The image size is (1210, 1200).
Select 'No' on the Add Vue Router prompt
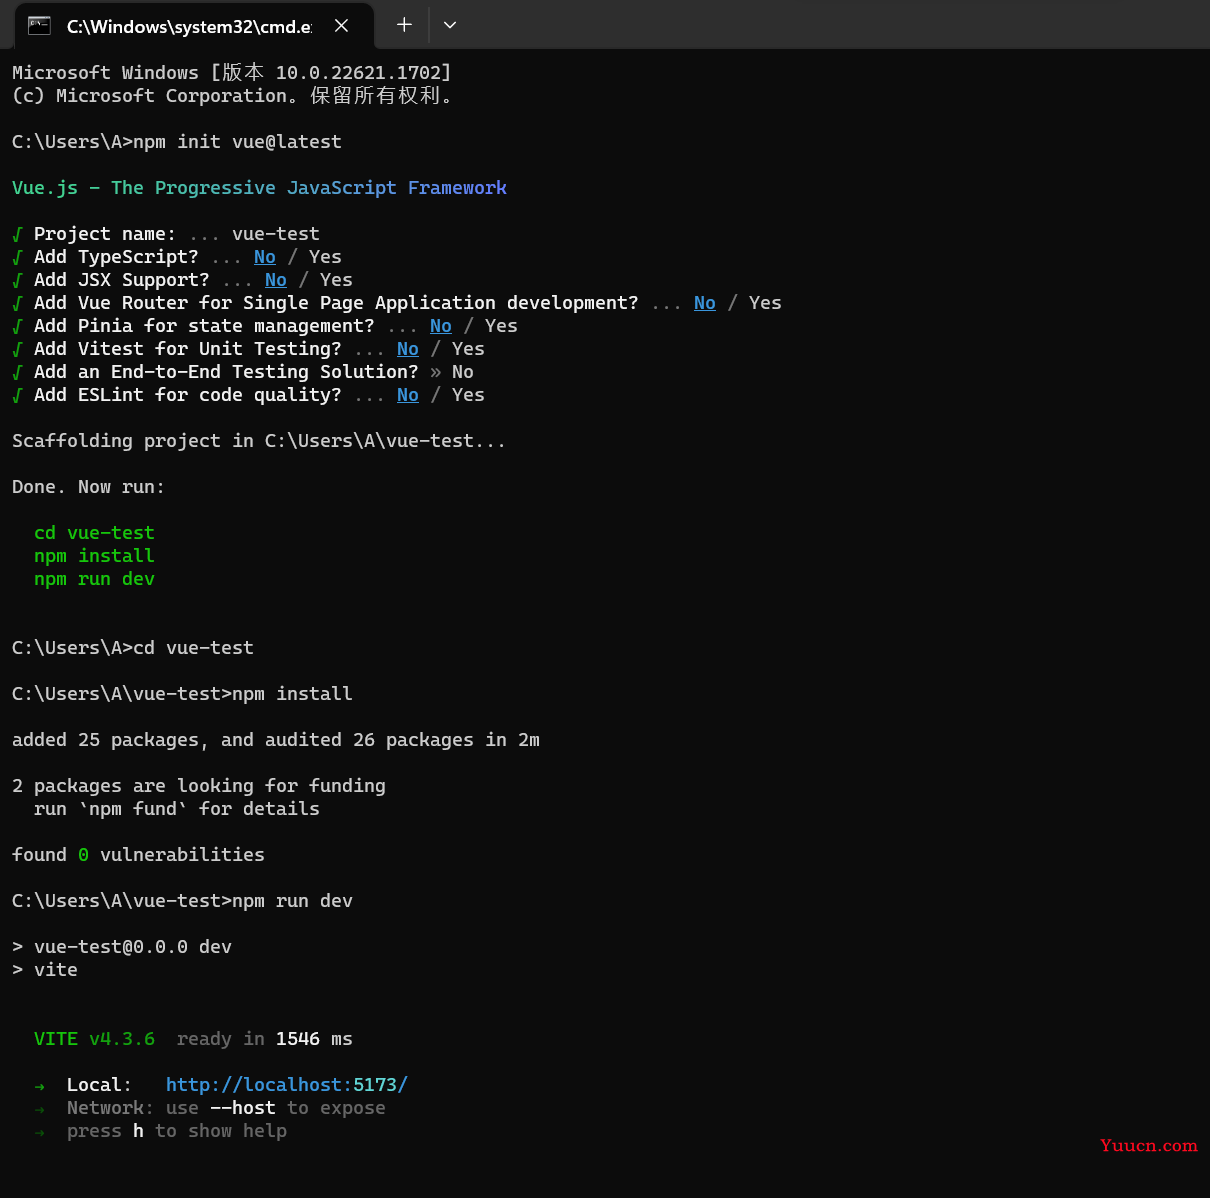click(705, 303)
